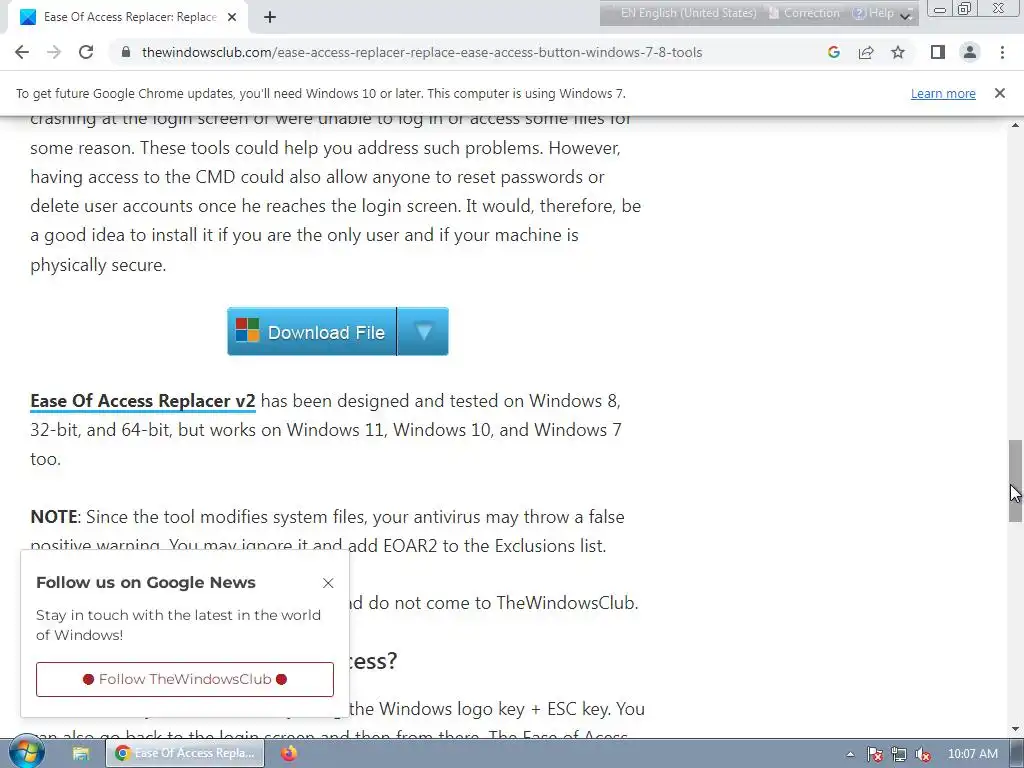Open File Explorer from the taskbar
The width and height of the screenshot is (1024, 768).
pos(81,754)
